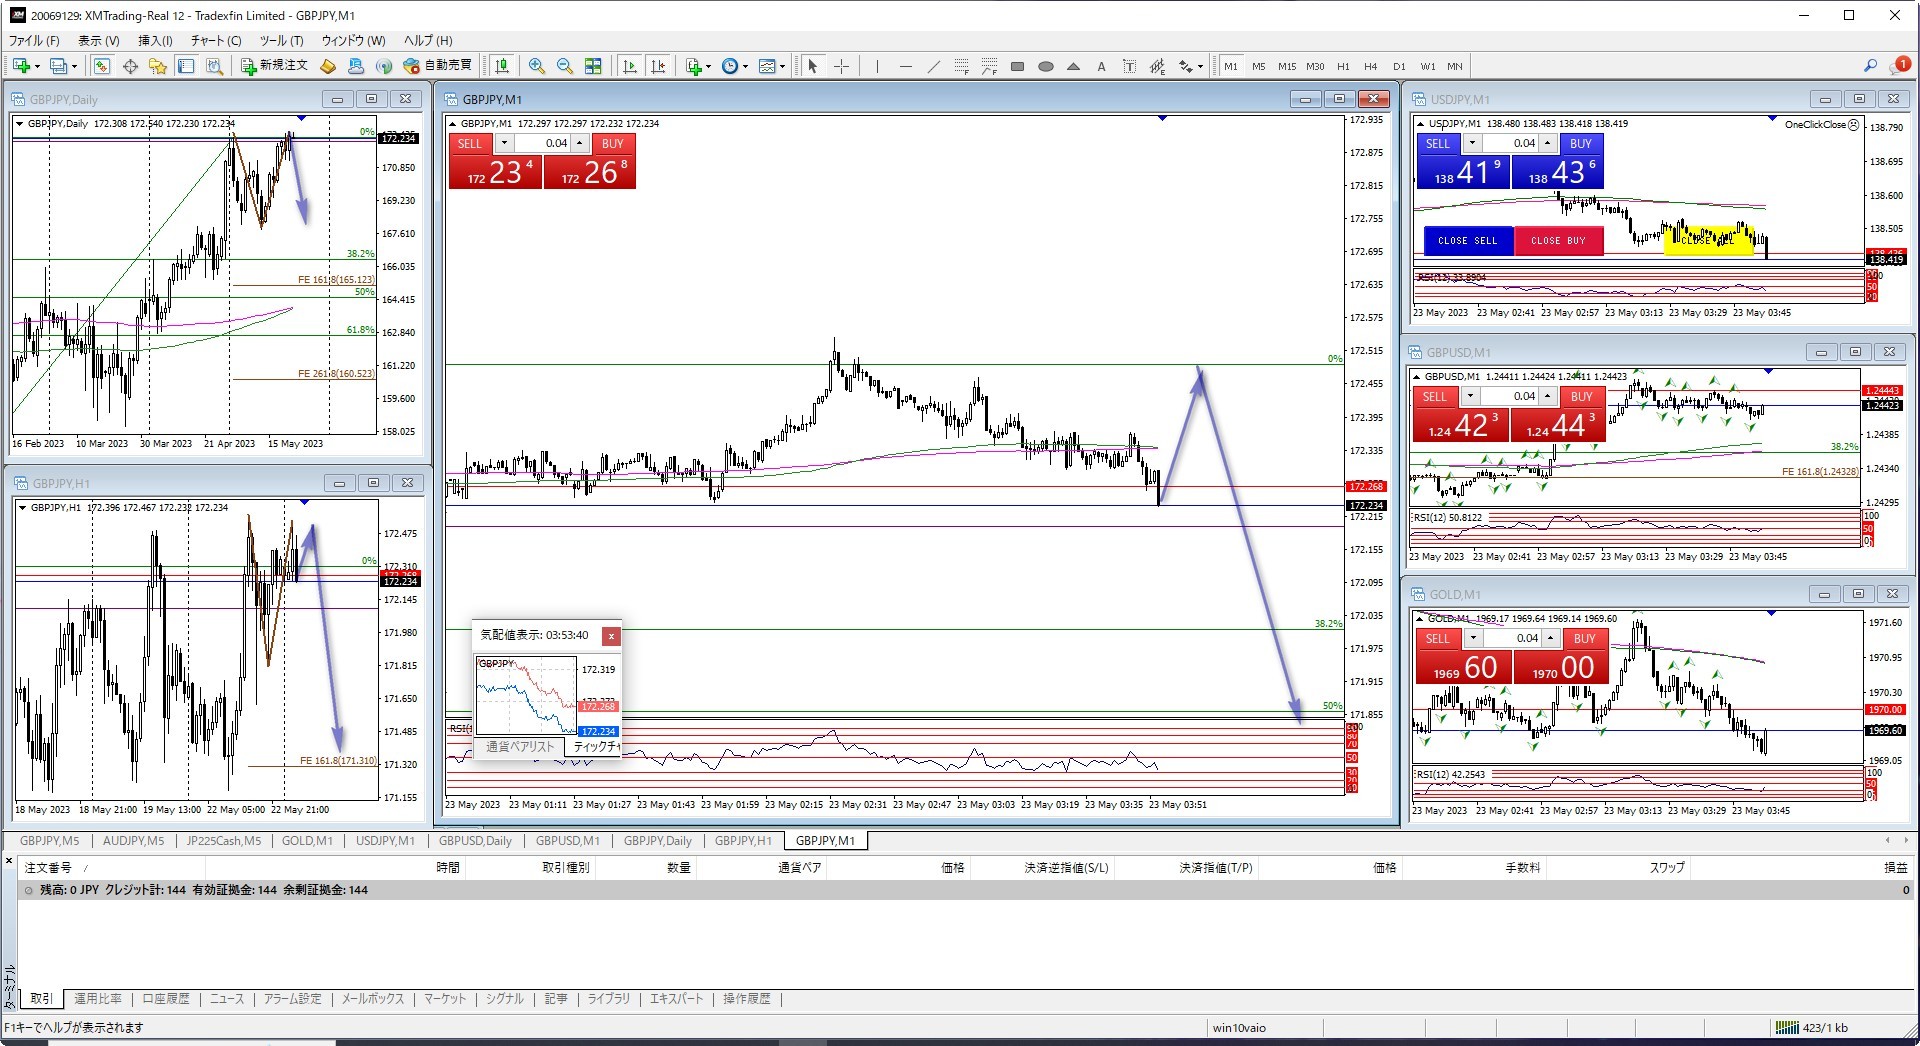
Task: Tile chart windows with the toolbar icon
Action: [593, 66]
